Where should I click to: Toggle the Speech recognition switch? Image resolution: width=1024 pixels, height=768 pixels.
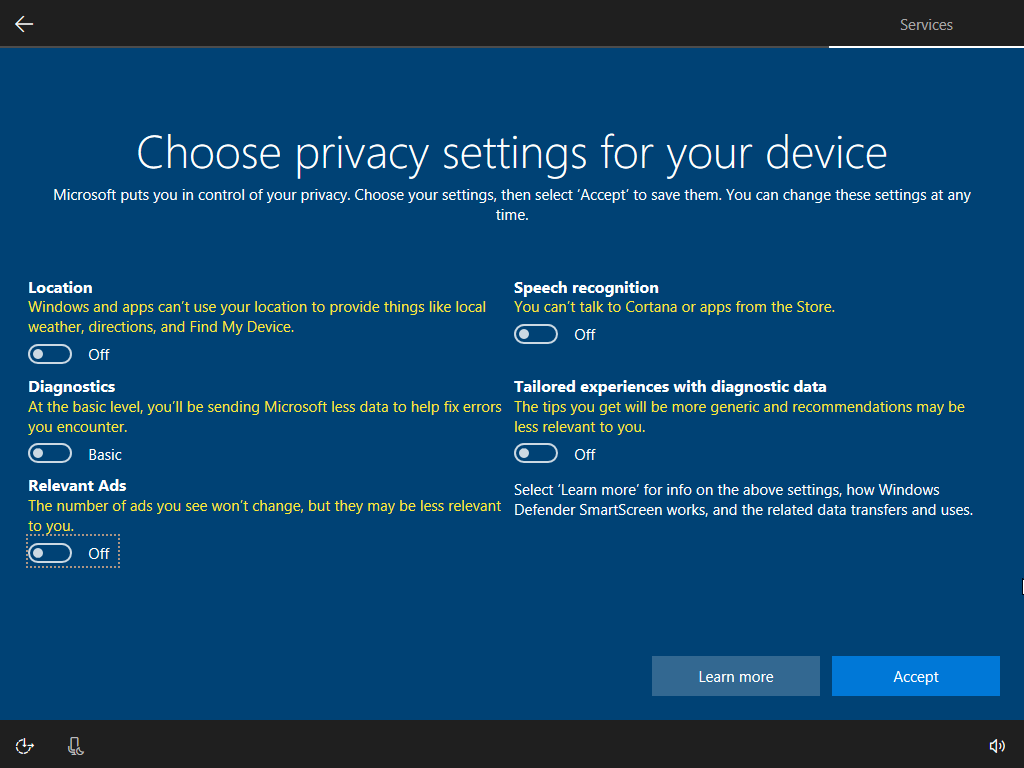coord(536,334)
